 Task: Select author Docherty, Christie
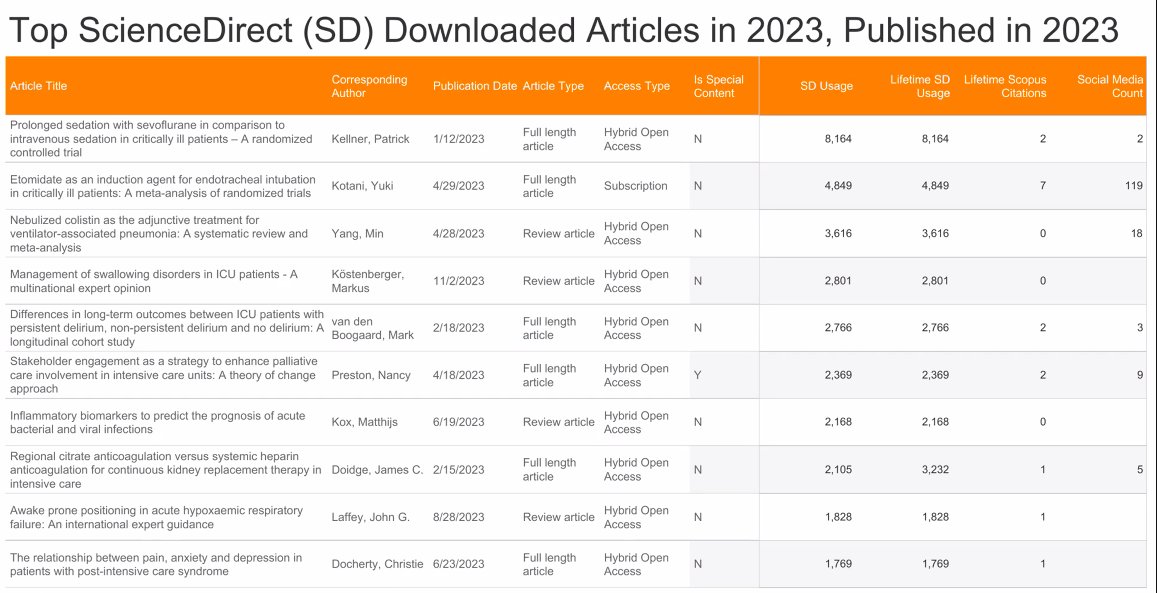pos(377,564)
